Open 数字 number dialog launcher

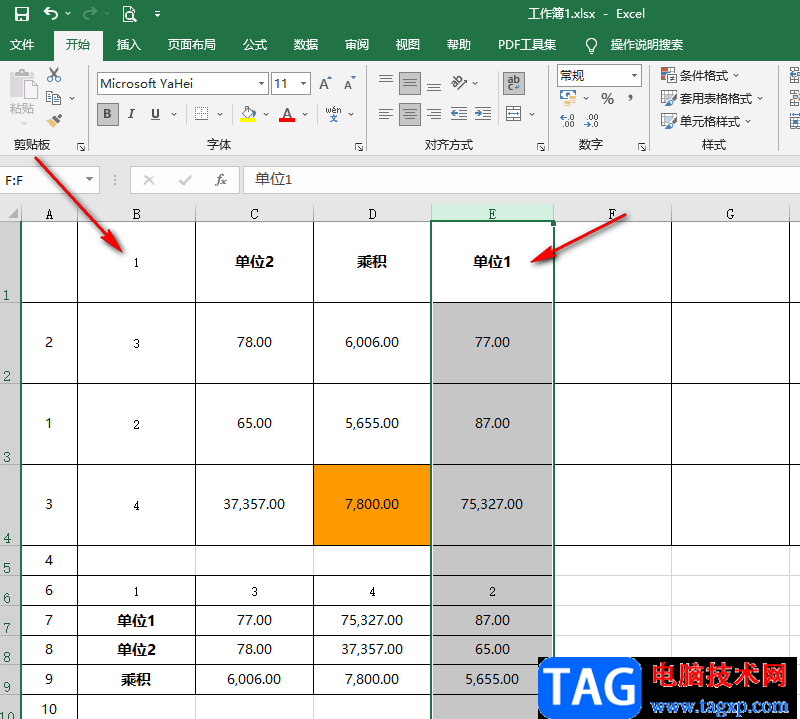click(642, 147)
